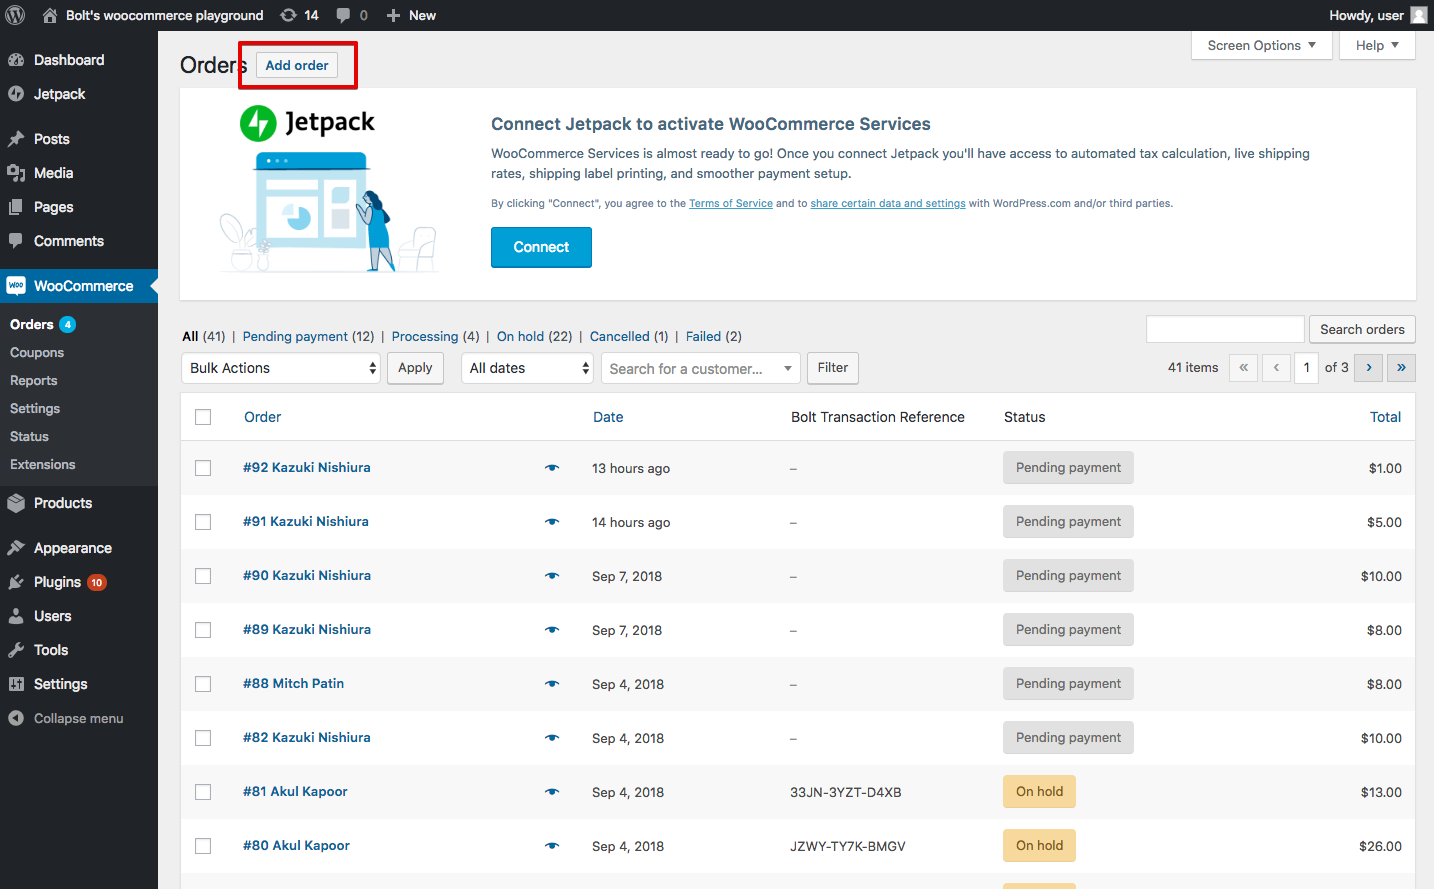Open the Media sidebar icon
Image resolution: width=1434 pixels, height=889 pixels.
pos(16,173)
